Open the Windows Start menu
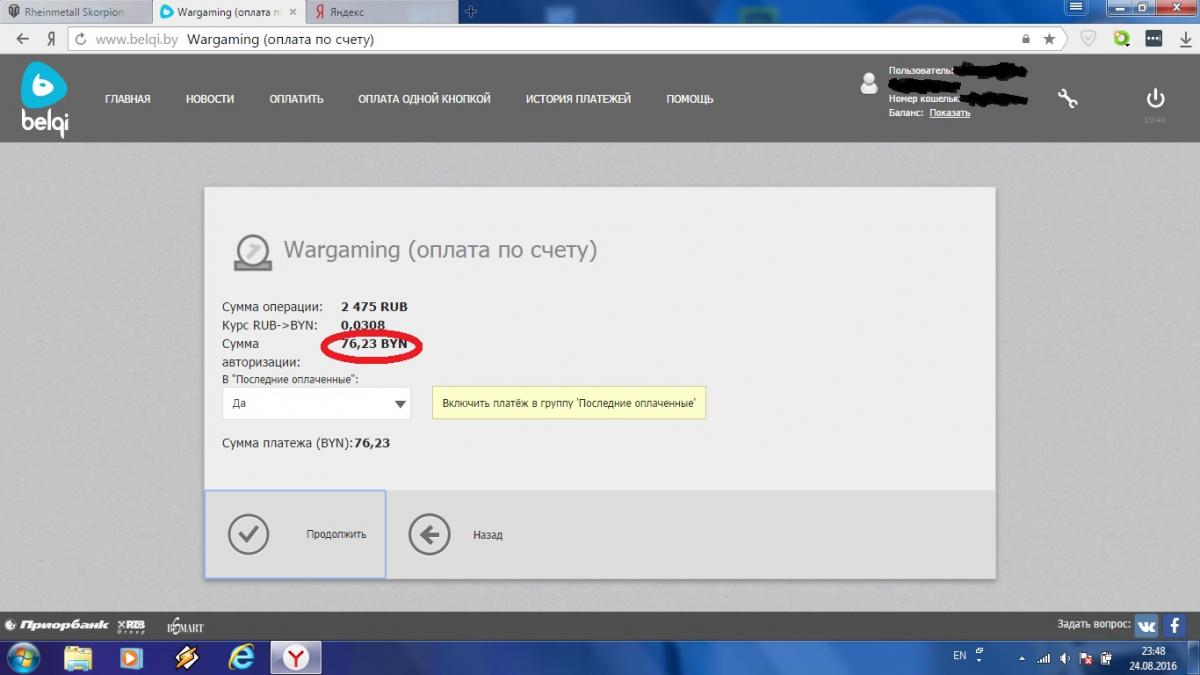This screenshot has width=1200, height=675. point(22,657)
